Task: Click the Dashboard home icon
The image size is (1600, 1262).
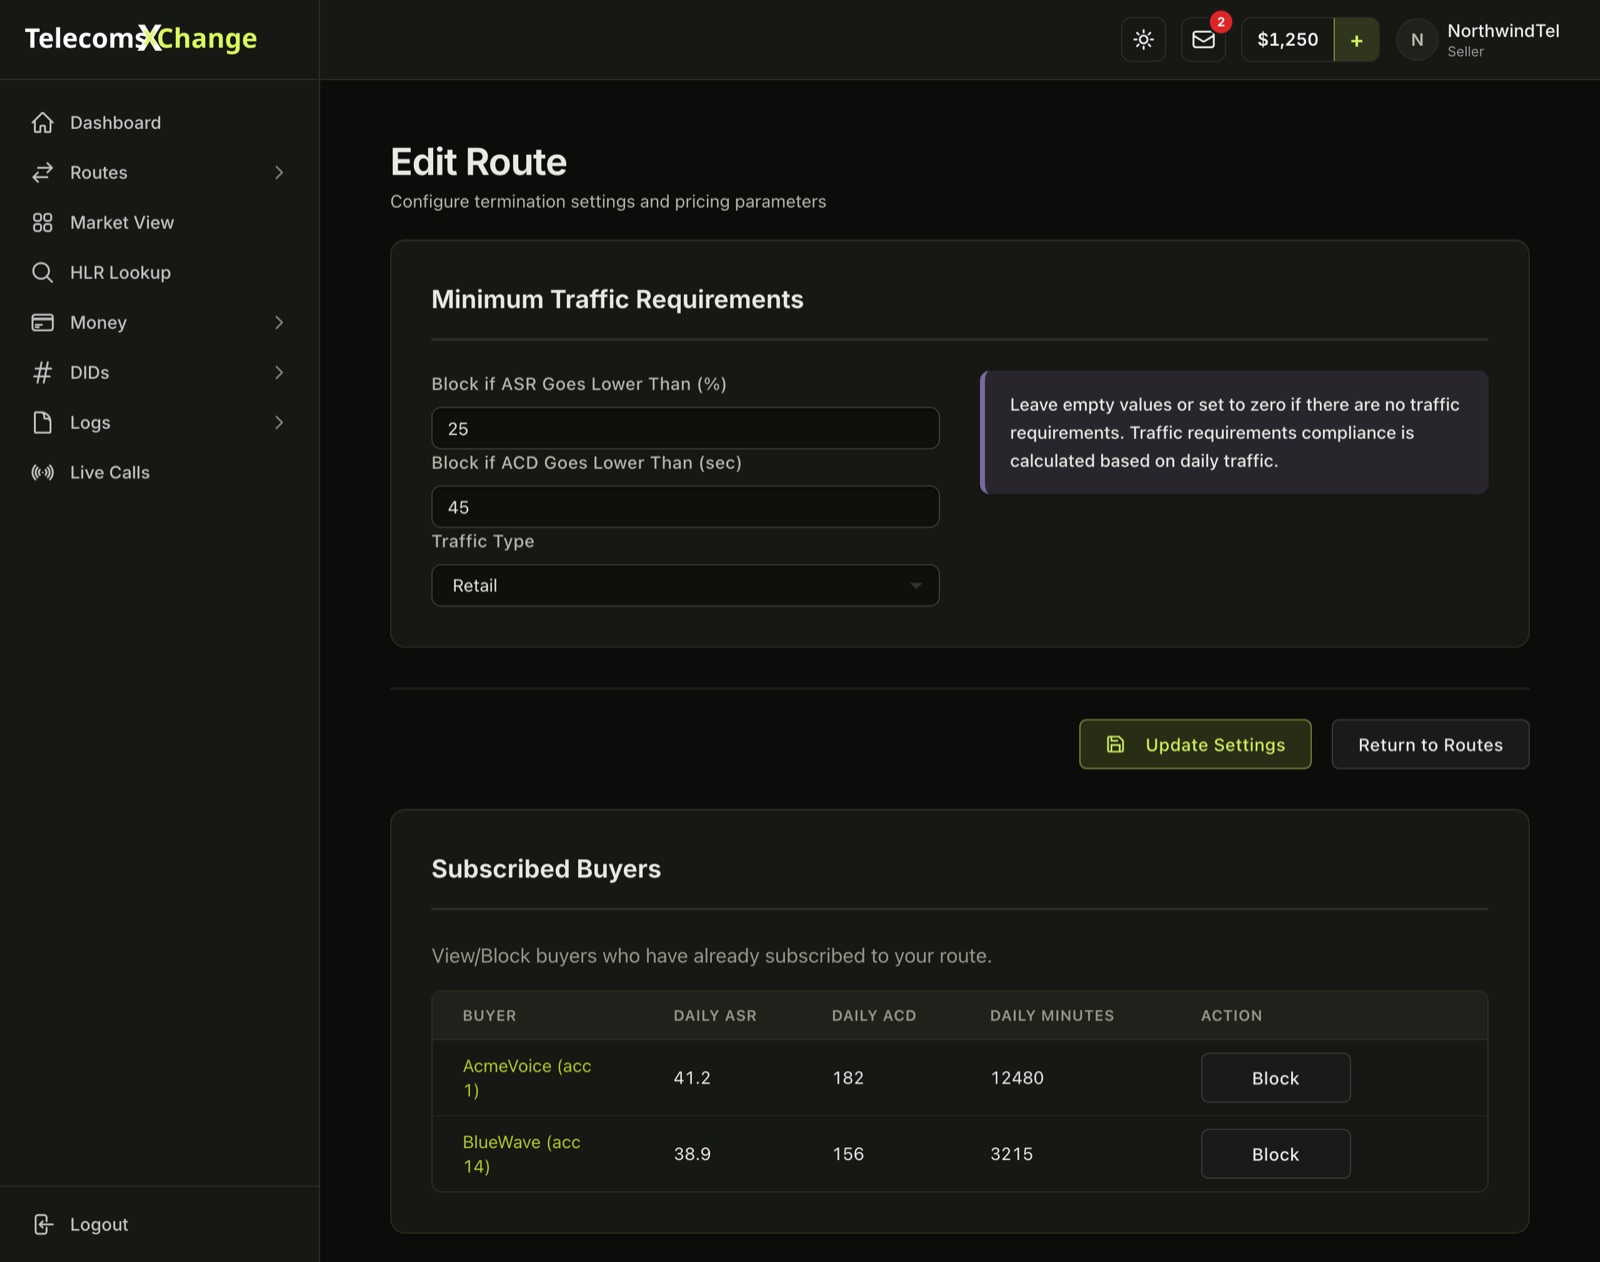Action: click(x=42, y=122)
